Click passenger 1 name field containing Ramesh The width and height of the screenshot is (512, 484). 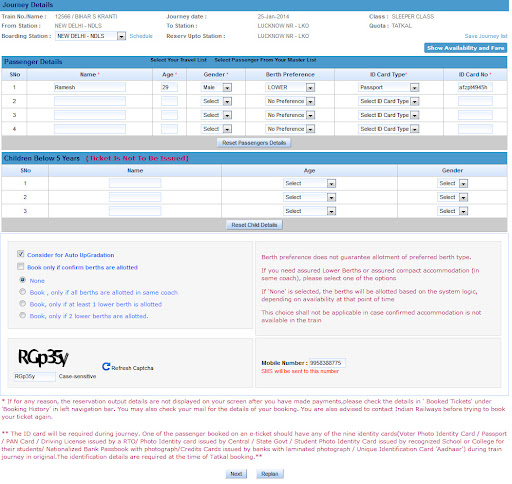coord(90,87)
